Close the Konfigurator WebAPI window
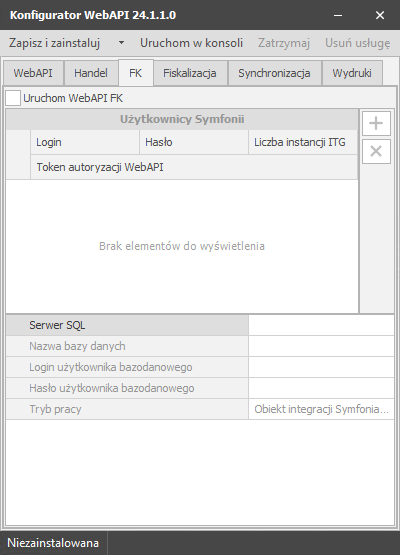Image resolution: width=400 pixels, height=555 pixels. pyautogui.click(x=380, y=15)
